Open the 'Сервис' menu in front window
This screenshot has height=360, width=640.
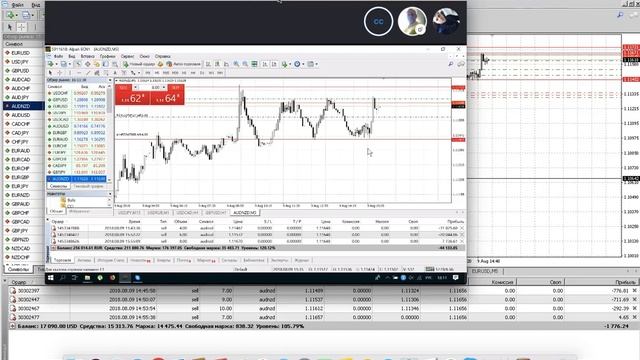point(127,56)
